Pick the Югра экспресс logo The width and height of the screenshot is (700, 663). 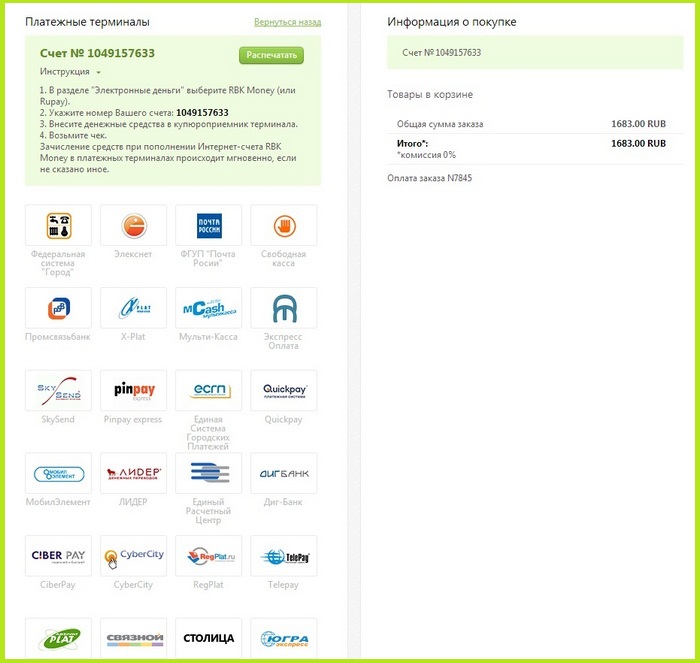(284, 638)
